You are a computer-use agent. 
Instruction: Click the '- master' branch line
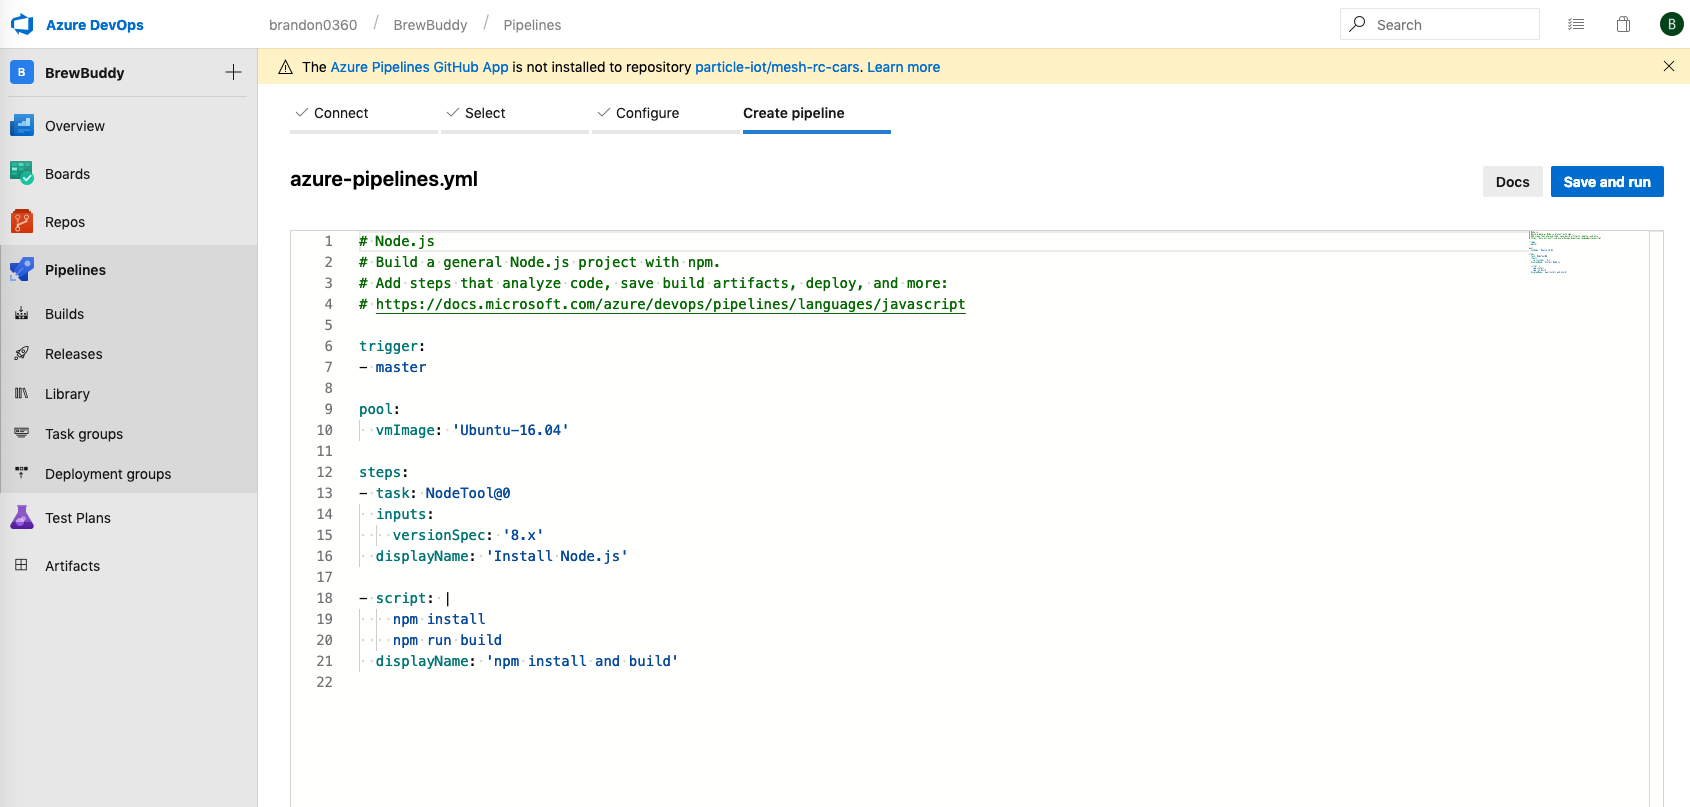pyautogui.click(x=393, y=367)
